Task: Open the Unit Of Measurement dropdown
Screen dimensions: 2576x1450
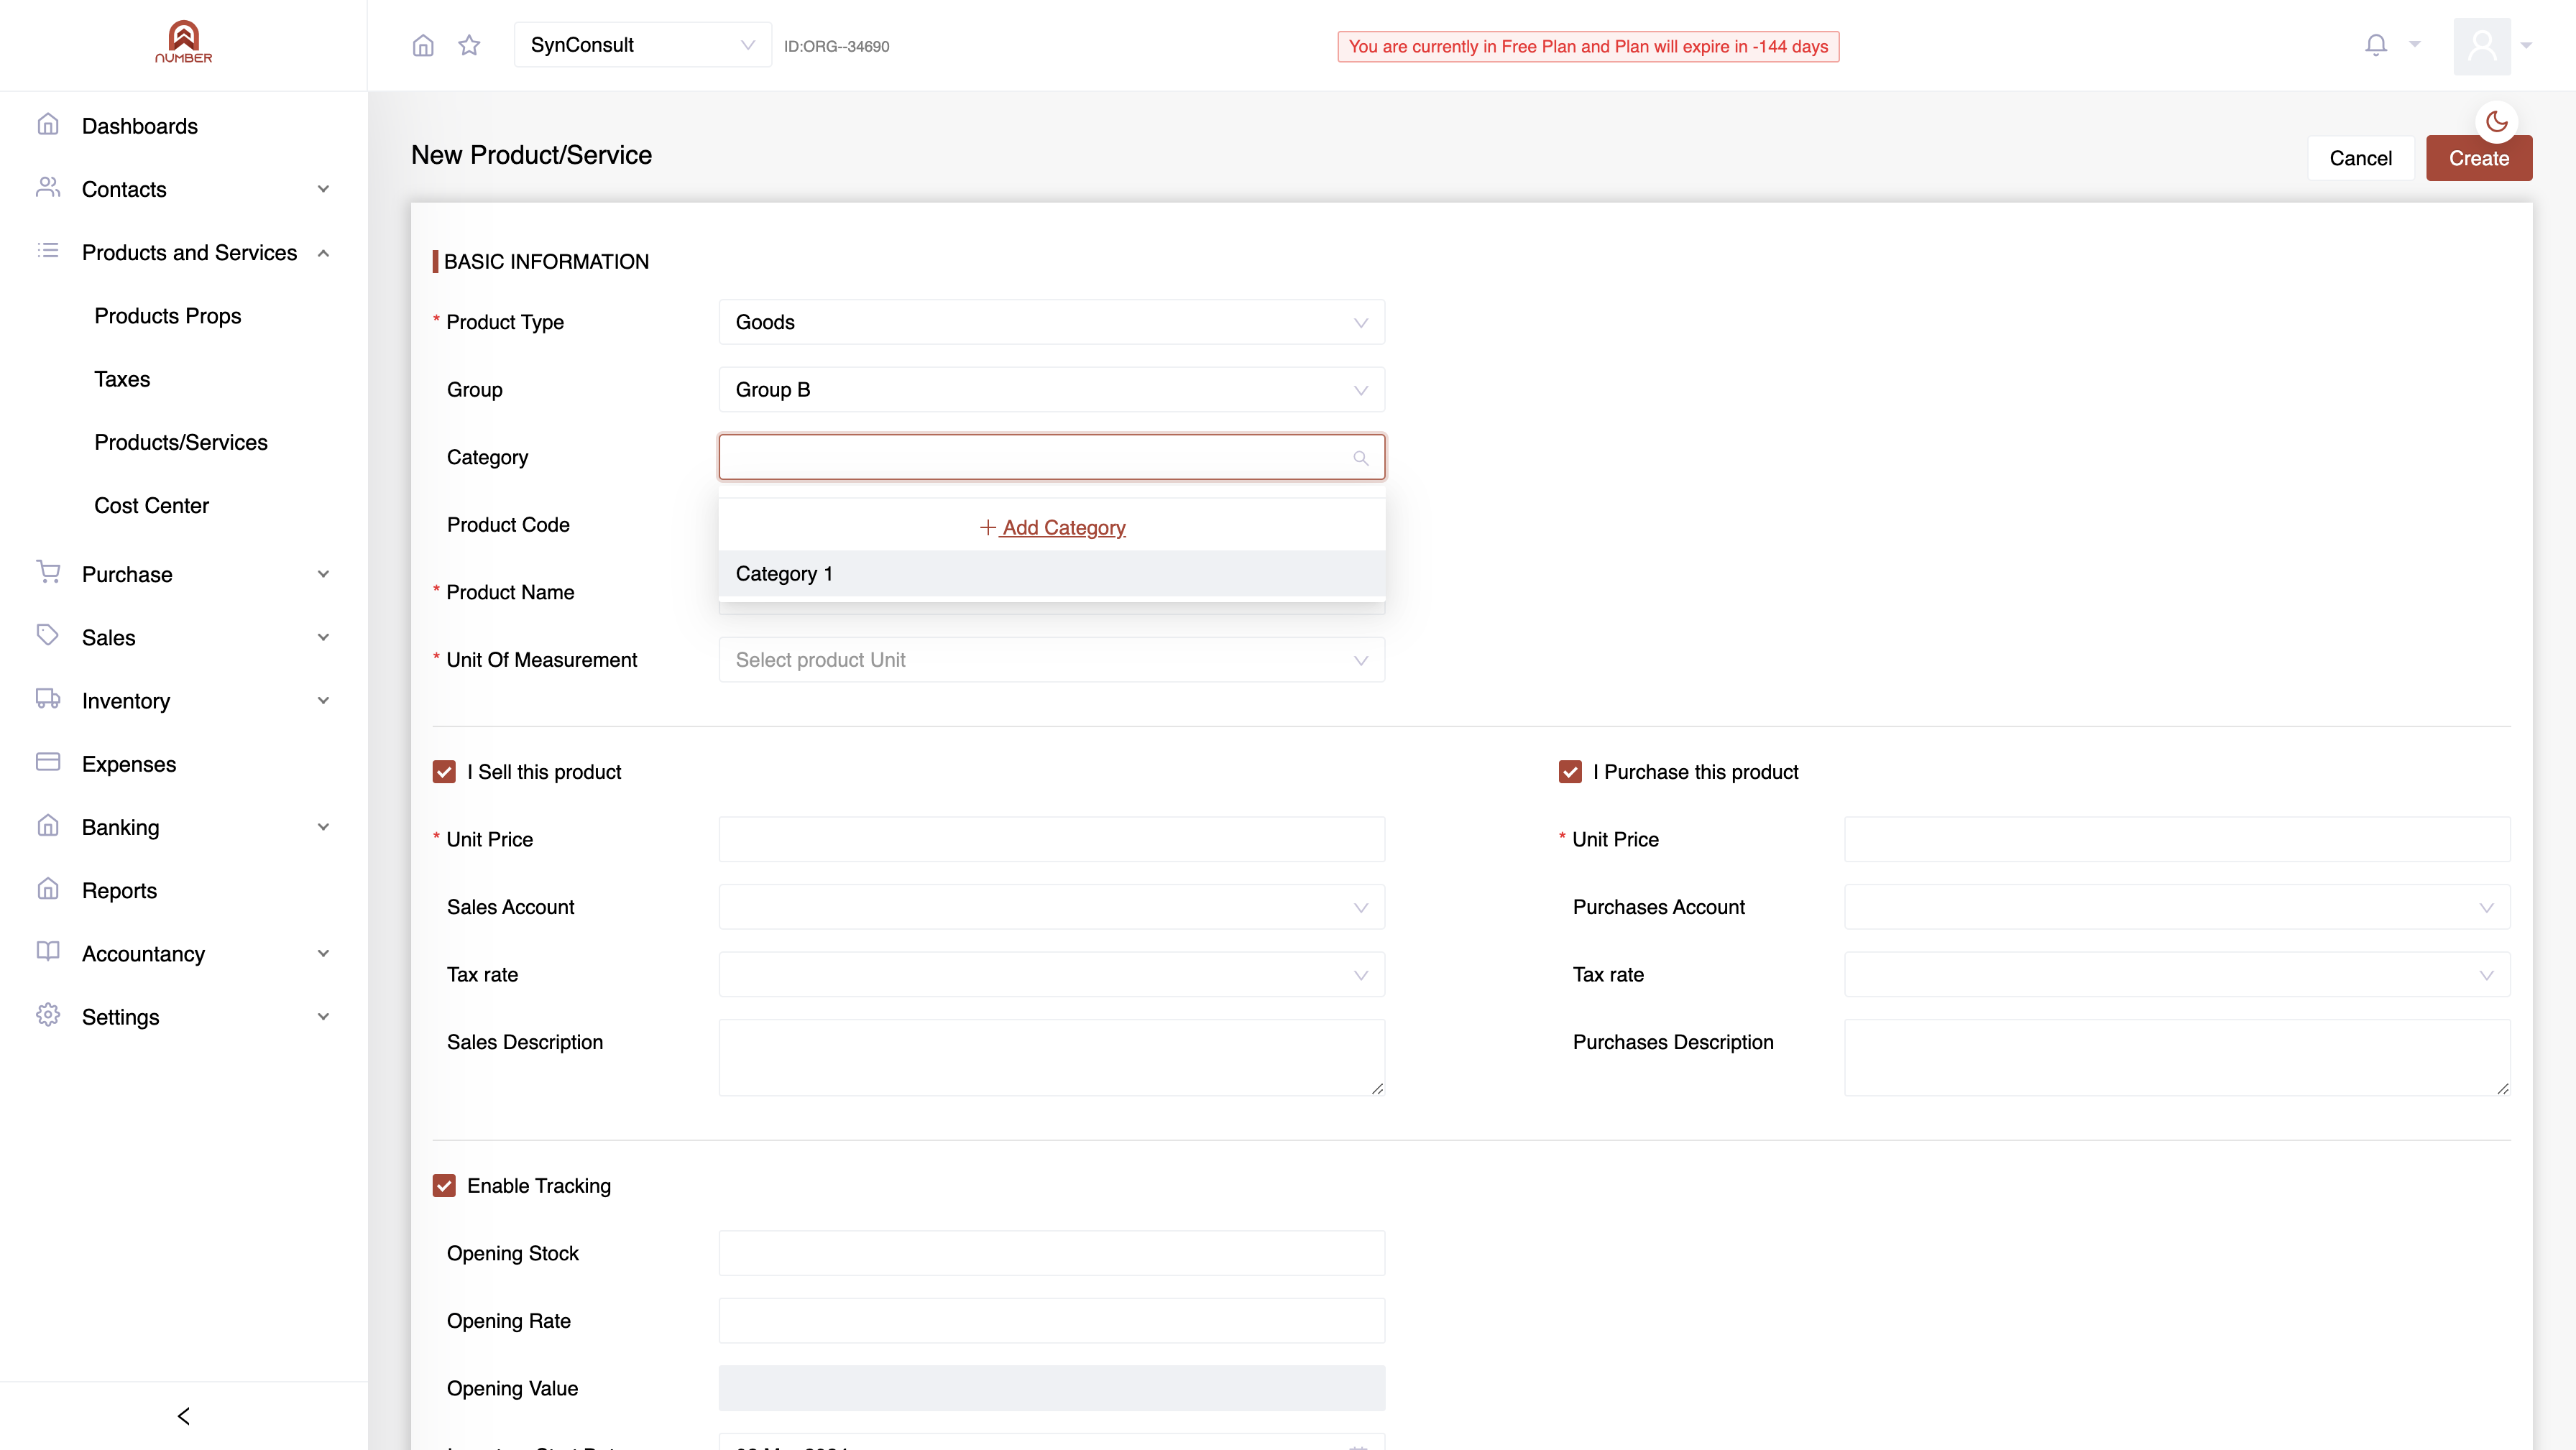Action: click(1051, 660)
